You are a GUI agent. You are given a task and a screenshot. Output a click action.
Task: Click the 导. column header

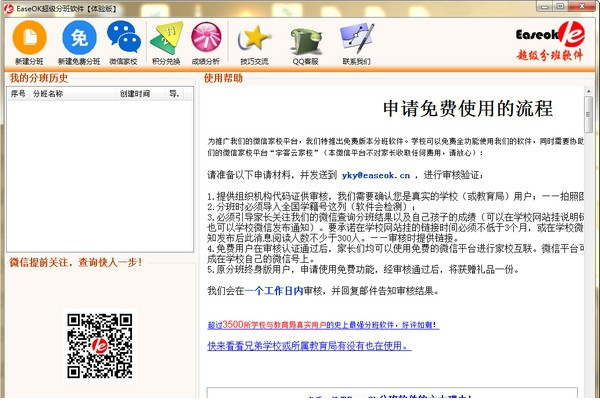(x=174, y=94)
